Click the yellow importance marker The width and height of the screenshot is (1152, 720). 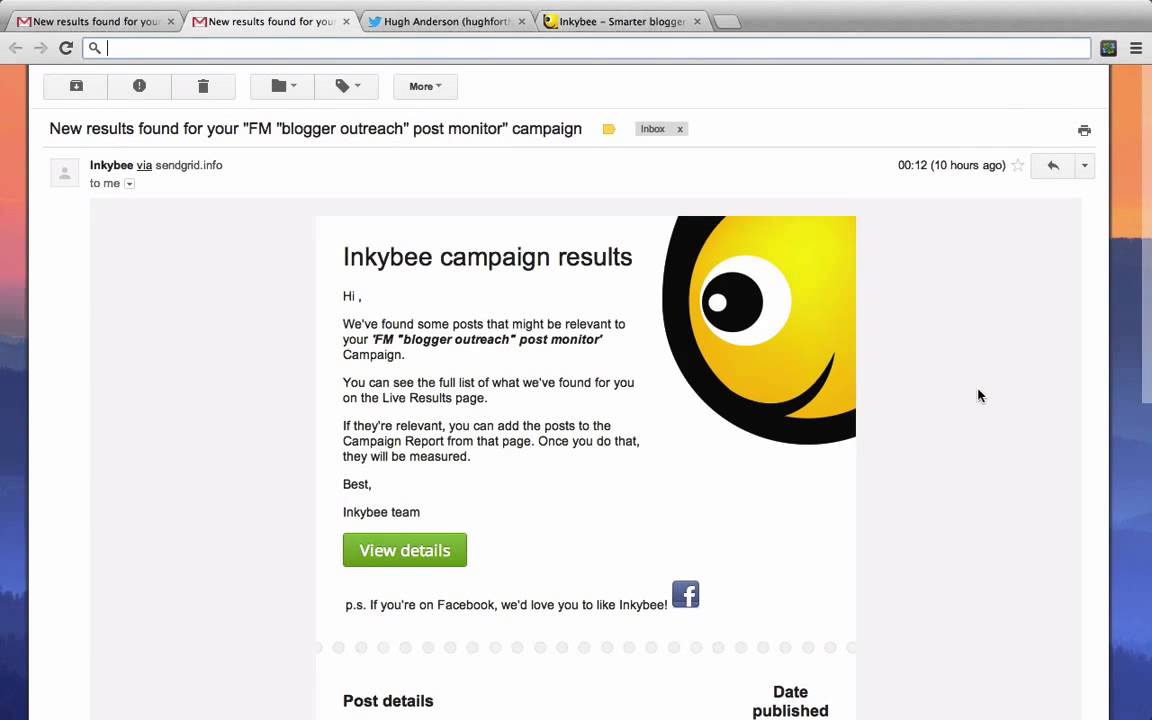click(608, 129)
